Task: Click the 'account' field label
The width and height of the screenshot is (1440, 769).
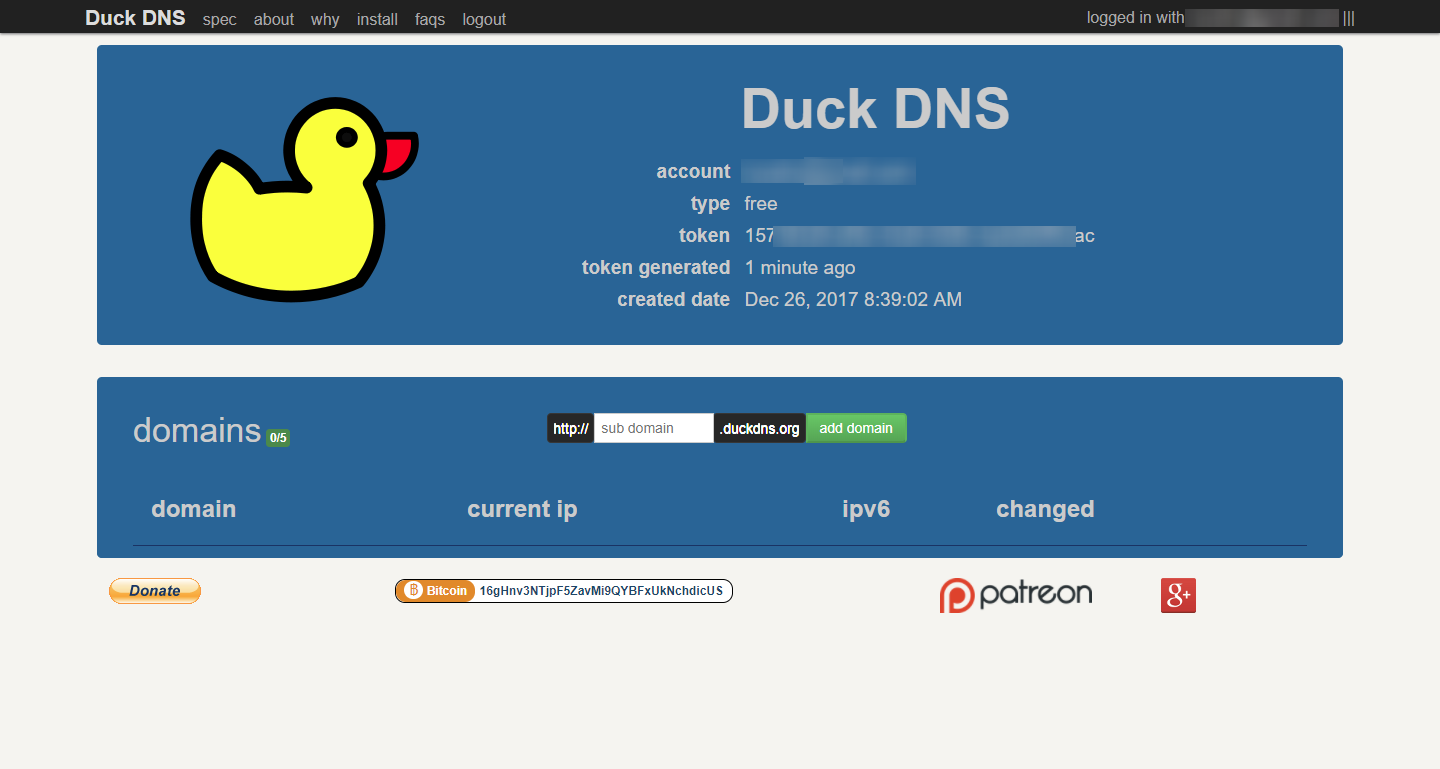Action: click(x=693, y=172)
